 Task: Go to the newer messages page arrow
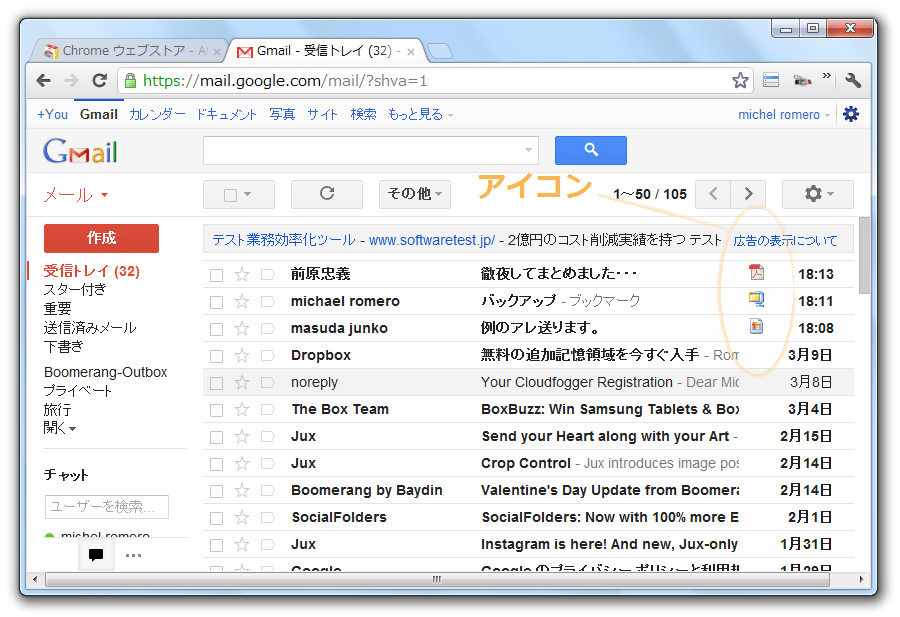(x=713, y=194)
